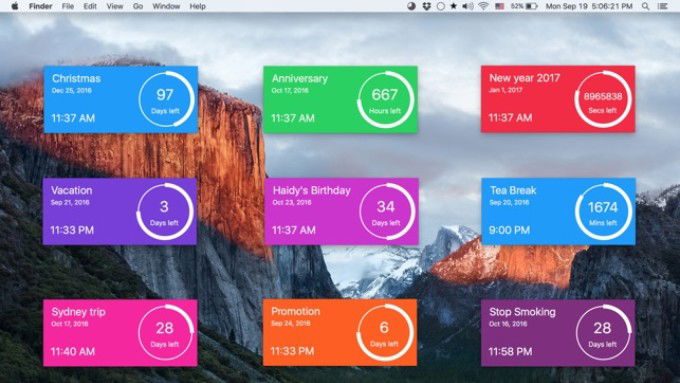Open the View menu
Viewport: 680px width, 383px height.
tap(114, 6)
